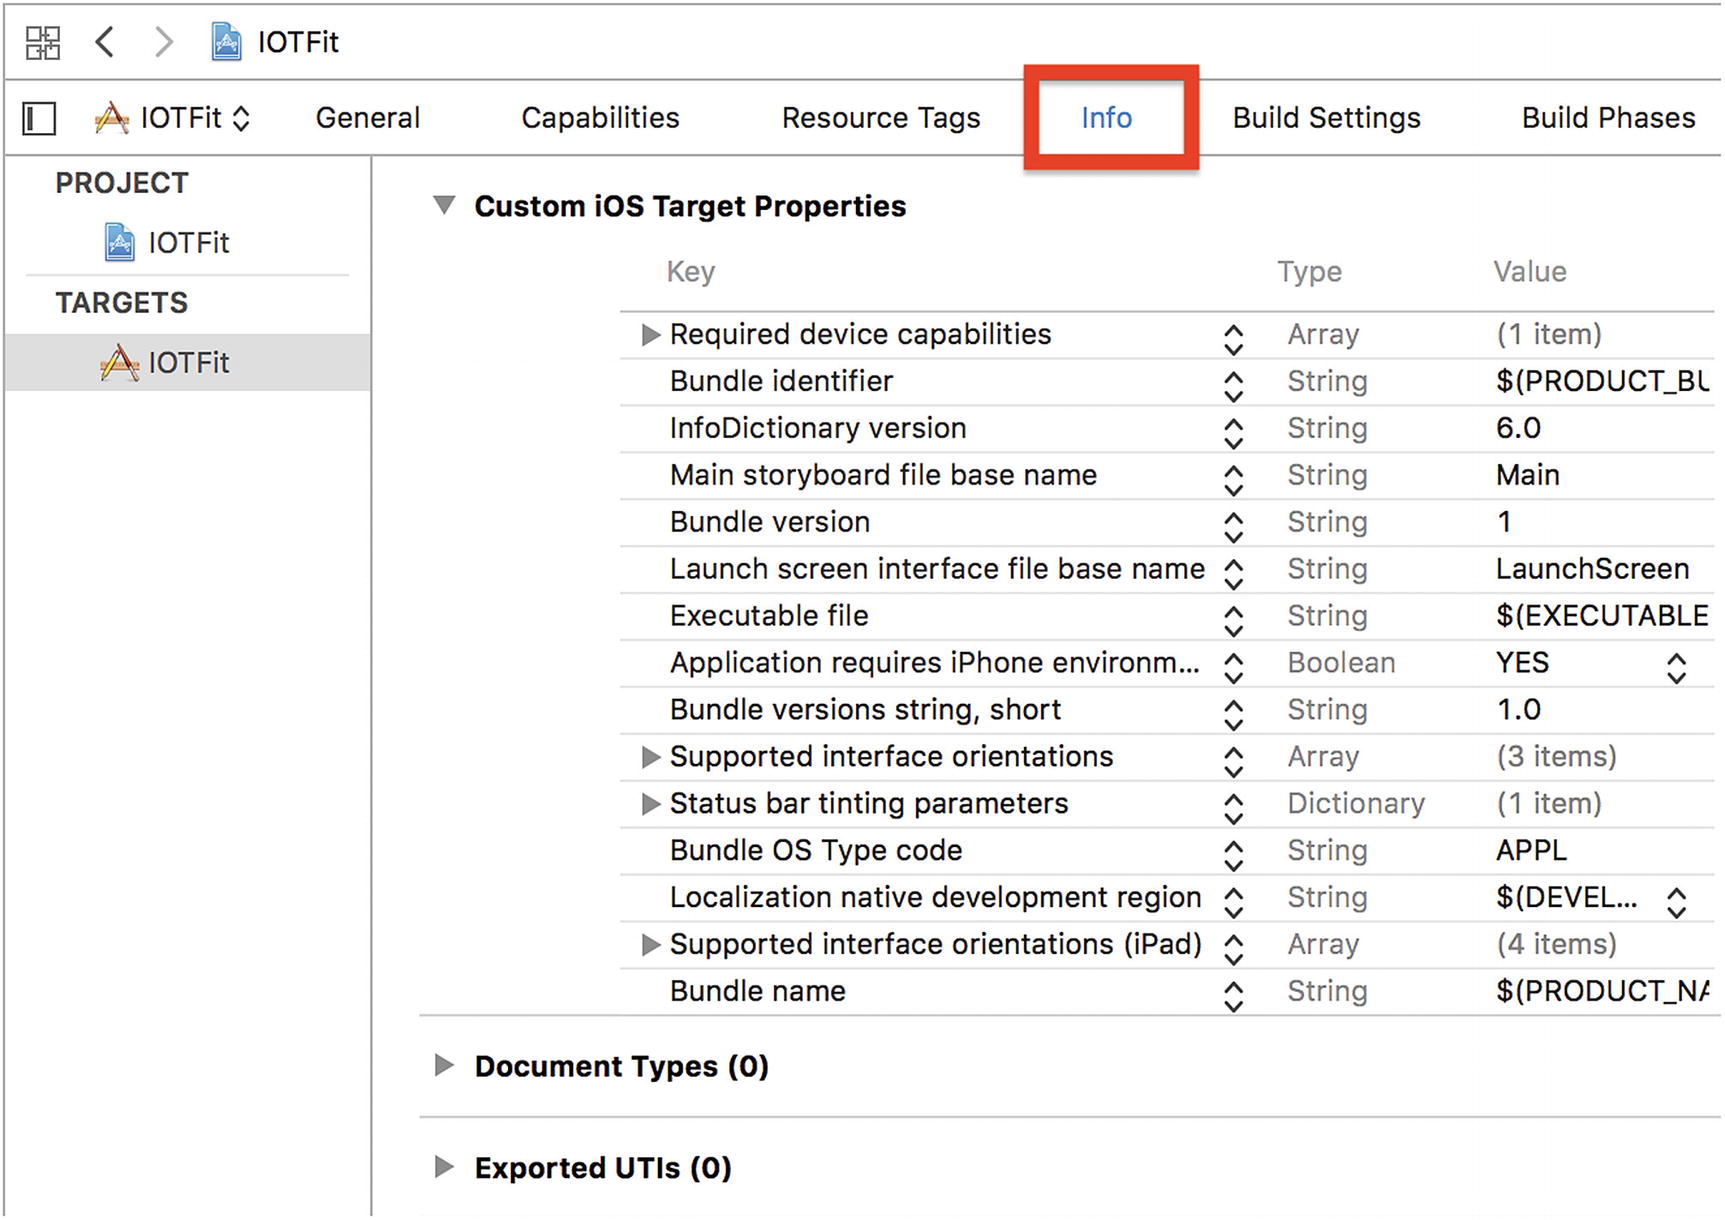Expand Supported interface orientations (iPad) array
The image size is (1725, 1220).
(x=650, y=945)
